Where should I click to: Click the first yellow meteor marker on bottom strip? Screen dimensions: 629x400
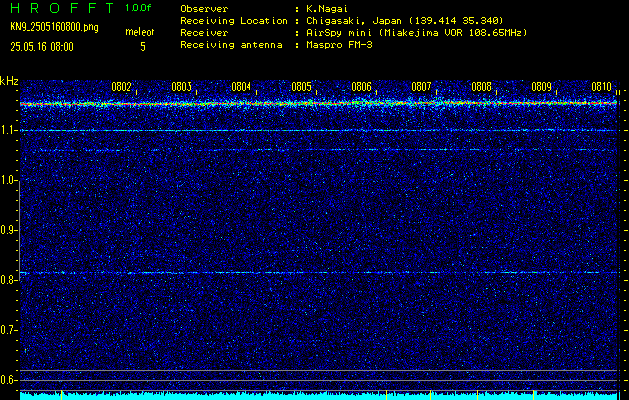[x=61, y=395]
